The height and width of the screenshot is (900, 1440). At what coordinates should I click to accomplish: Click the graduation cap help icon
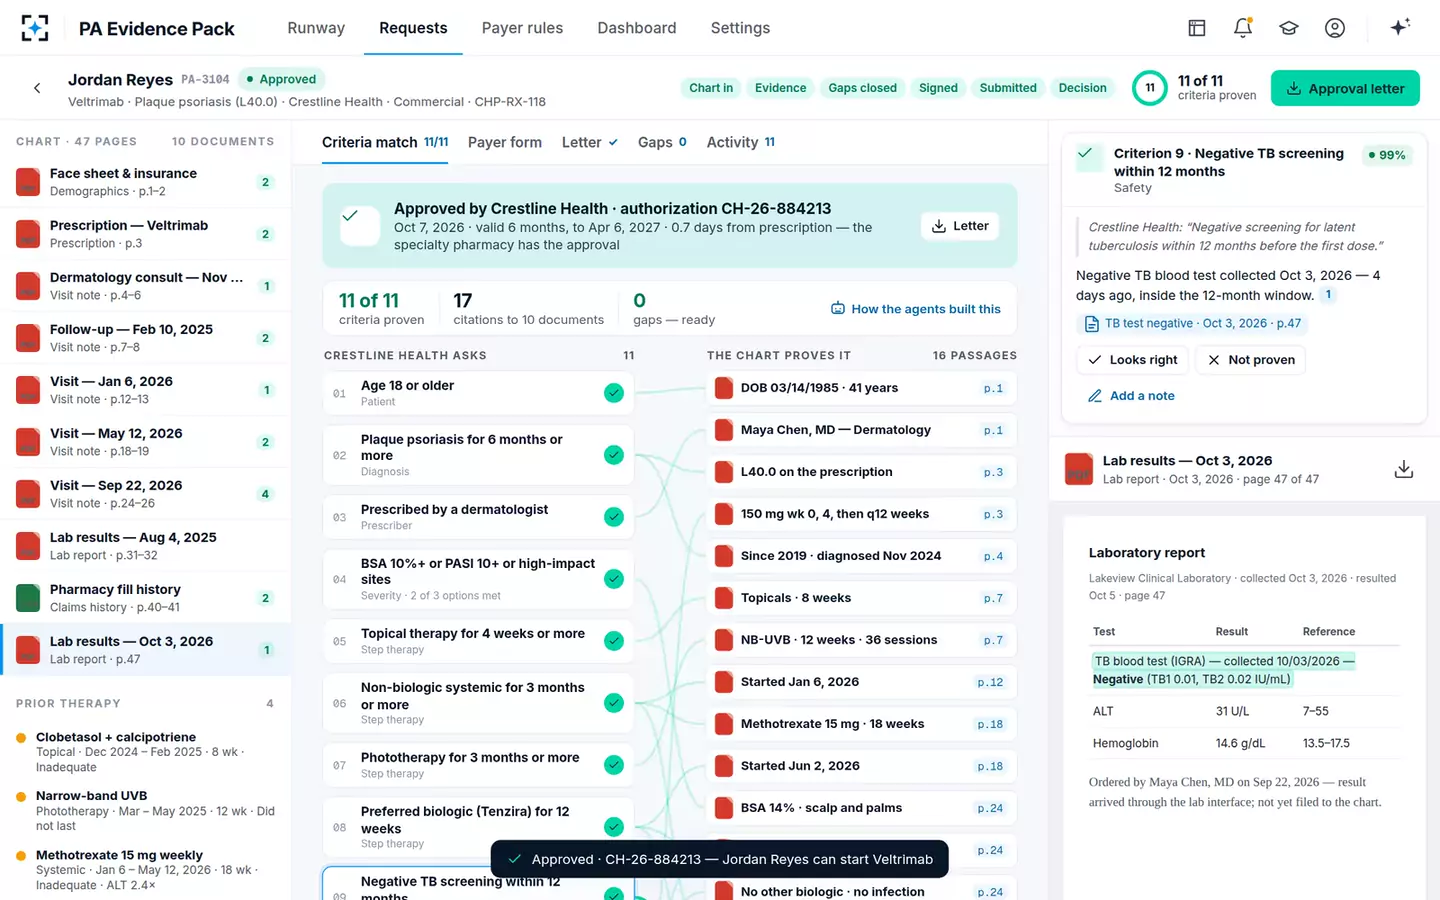coord(1289,28)
